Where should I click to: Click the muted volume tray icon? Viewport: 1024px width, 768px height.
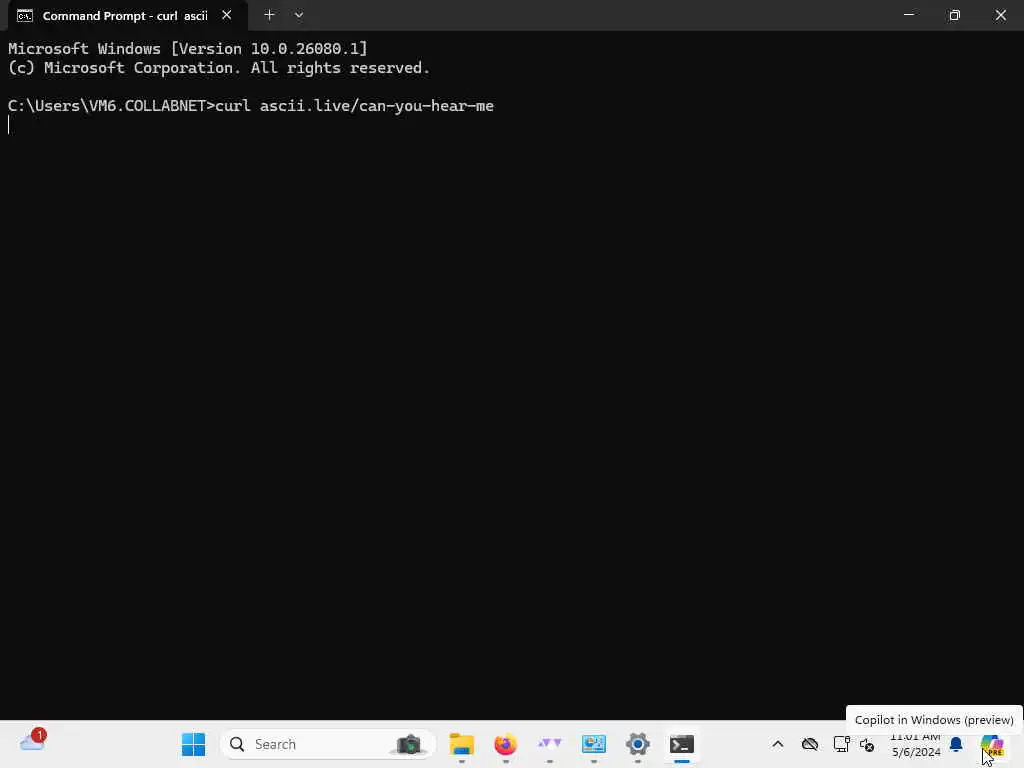(867, 744)
